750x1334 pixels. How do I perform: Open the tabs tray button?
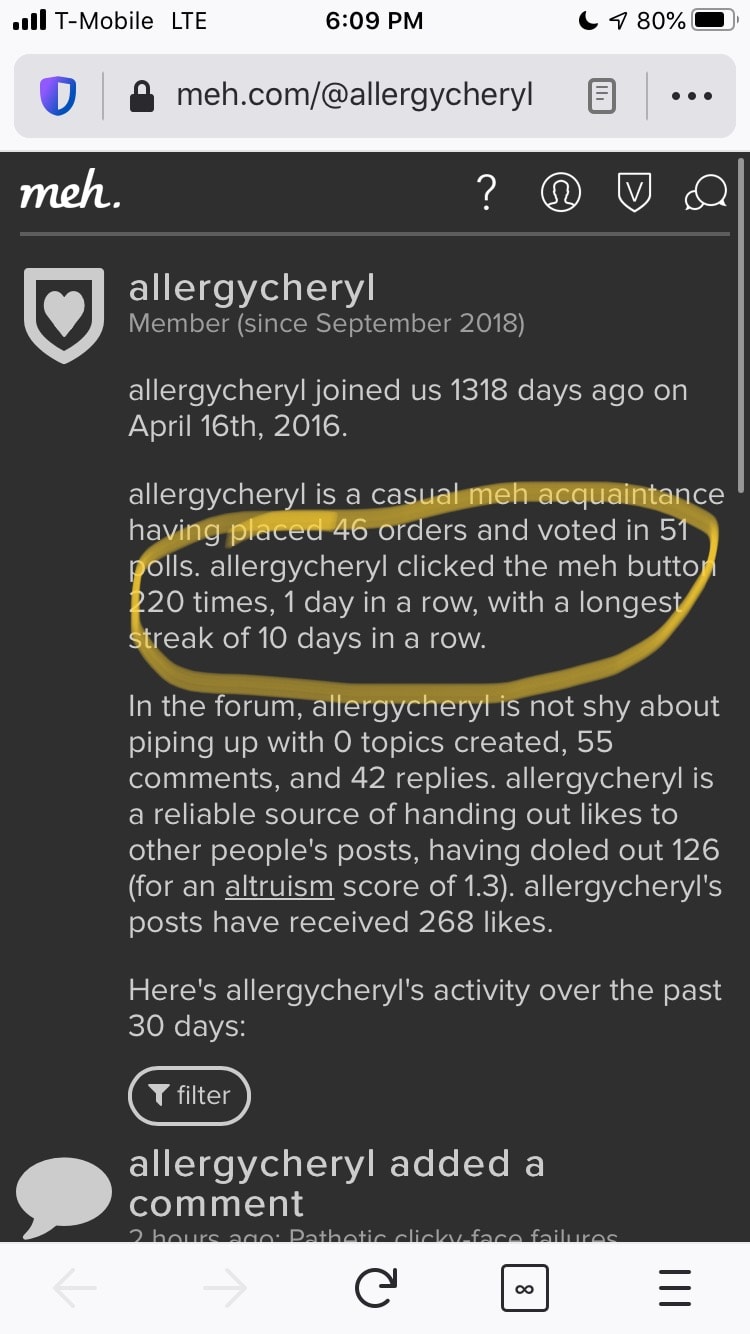click(x=524, y=1288)
